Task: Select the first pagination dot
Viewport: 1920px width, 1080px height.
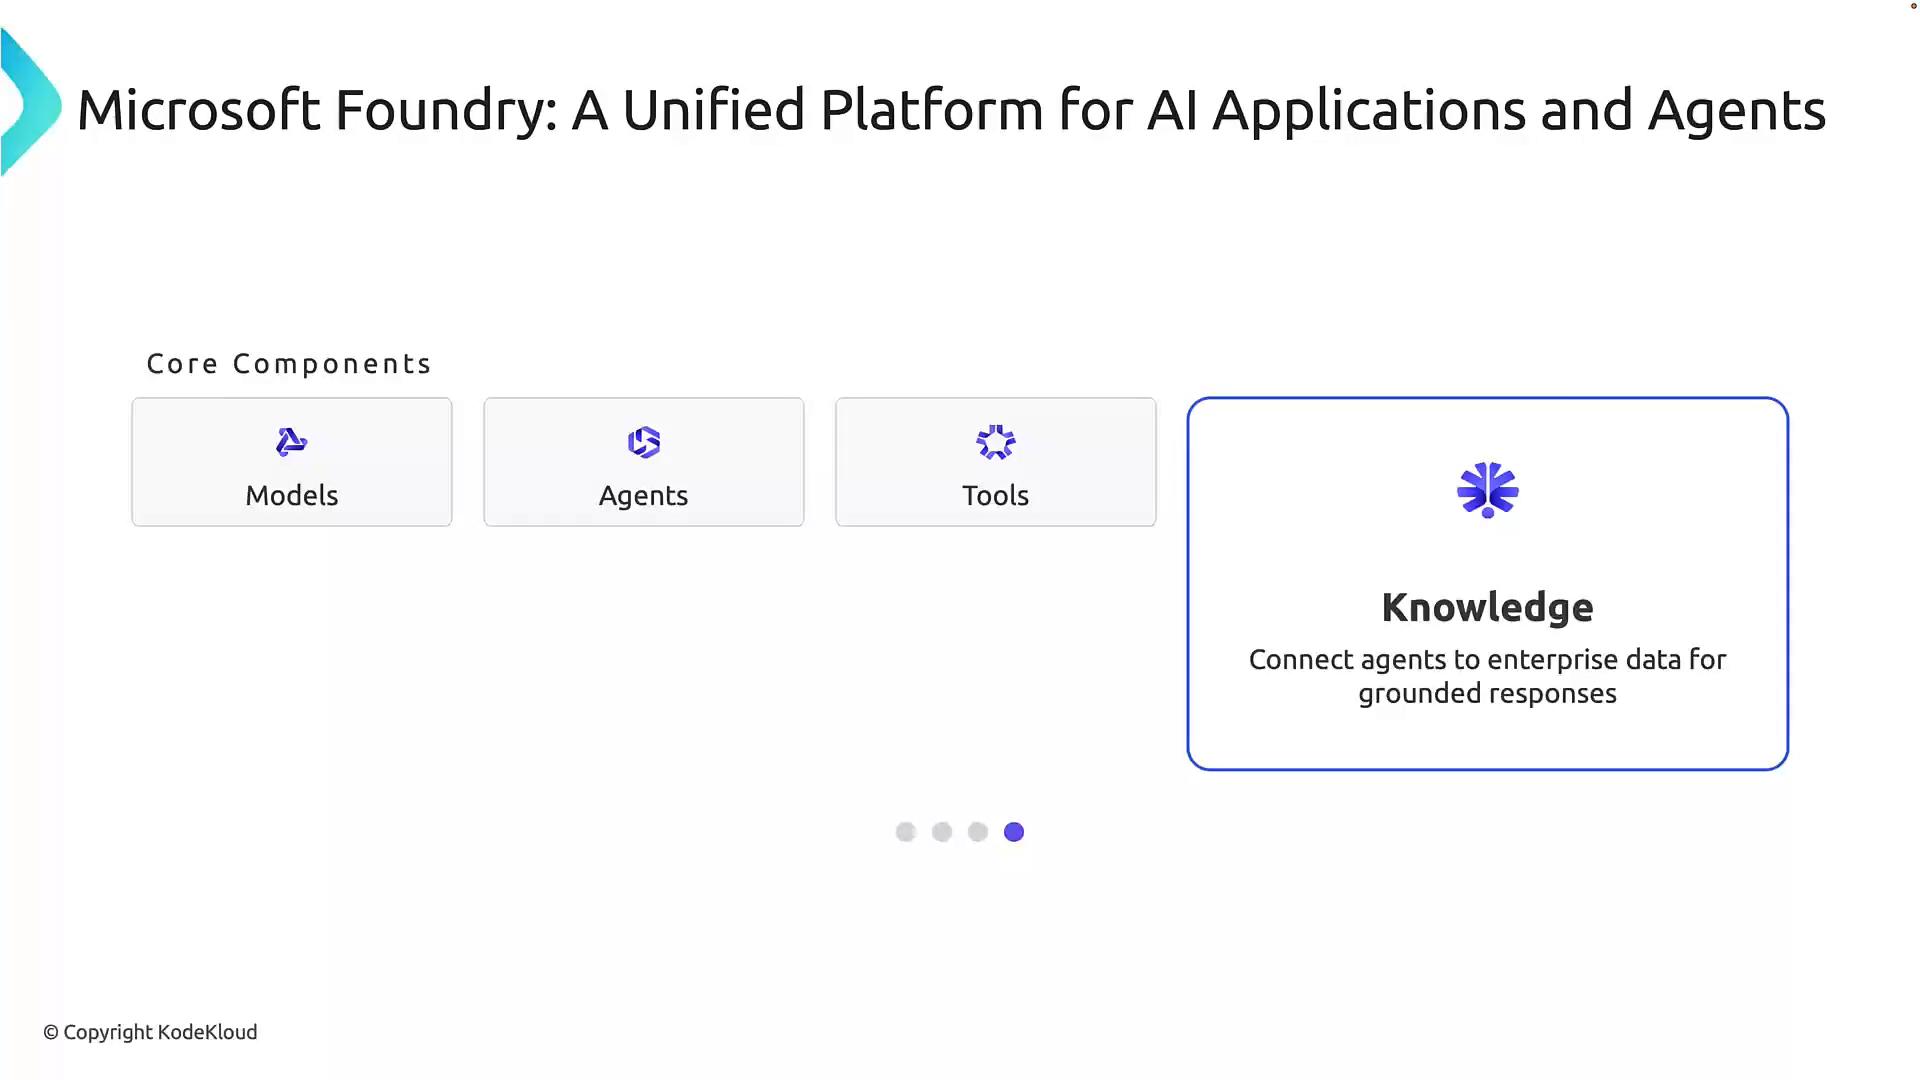Action: coord(906,832)
